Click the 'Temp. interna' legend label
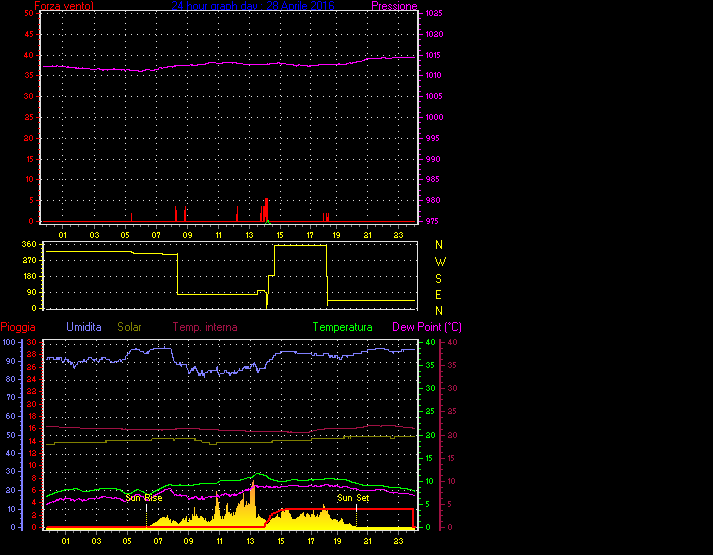 [x=205, y=327]
